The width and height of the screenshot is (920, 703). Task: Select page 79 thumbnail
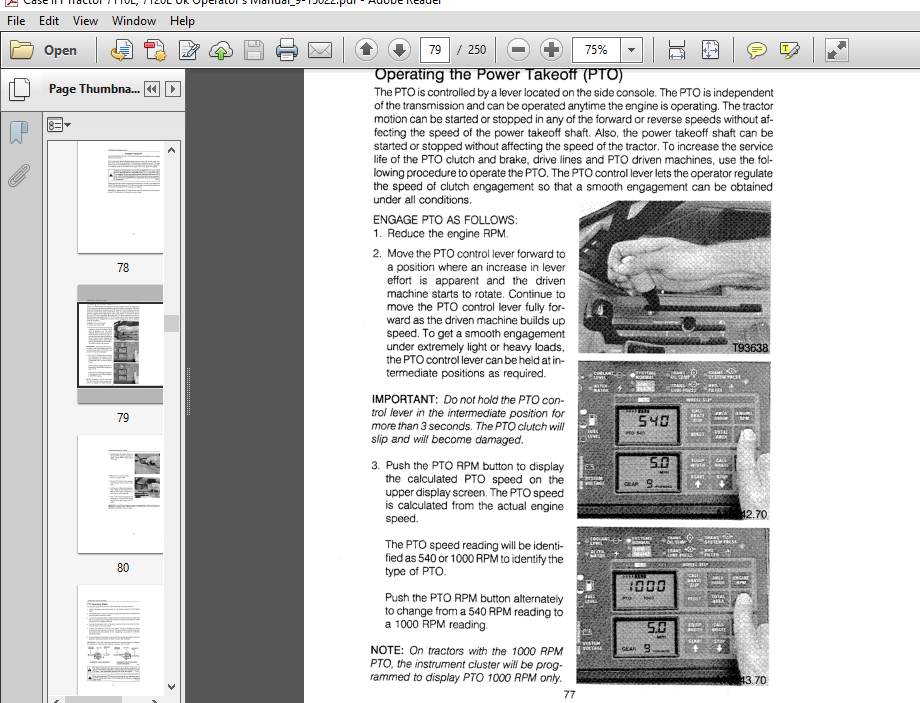[120, 344]
